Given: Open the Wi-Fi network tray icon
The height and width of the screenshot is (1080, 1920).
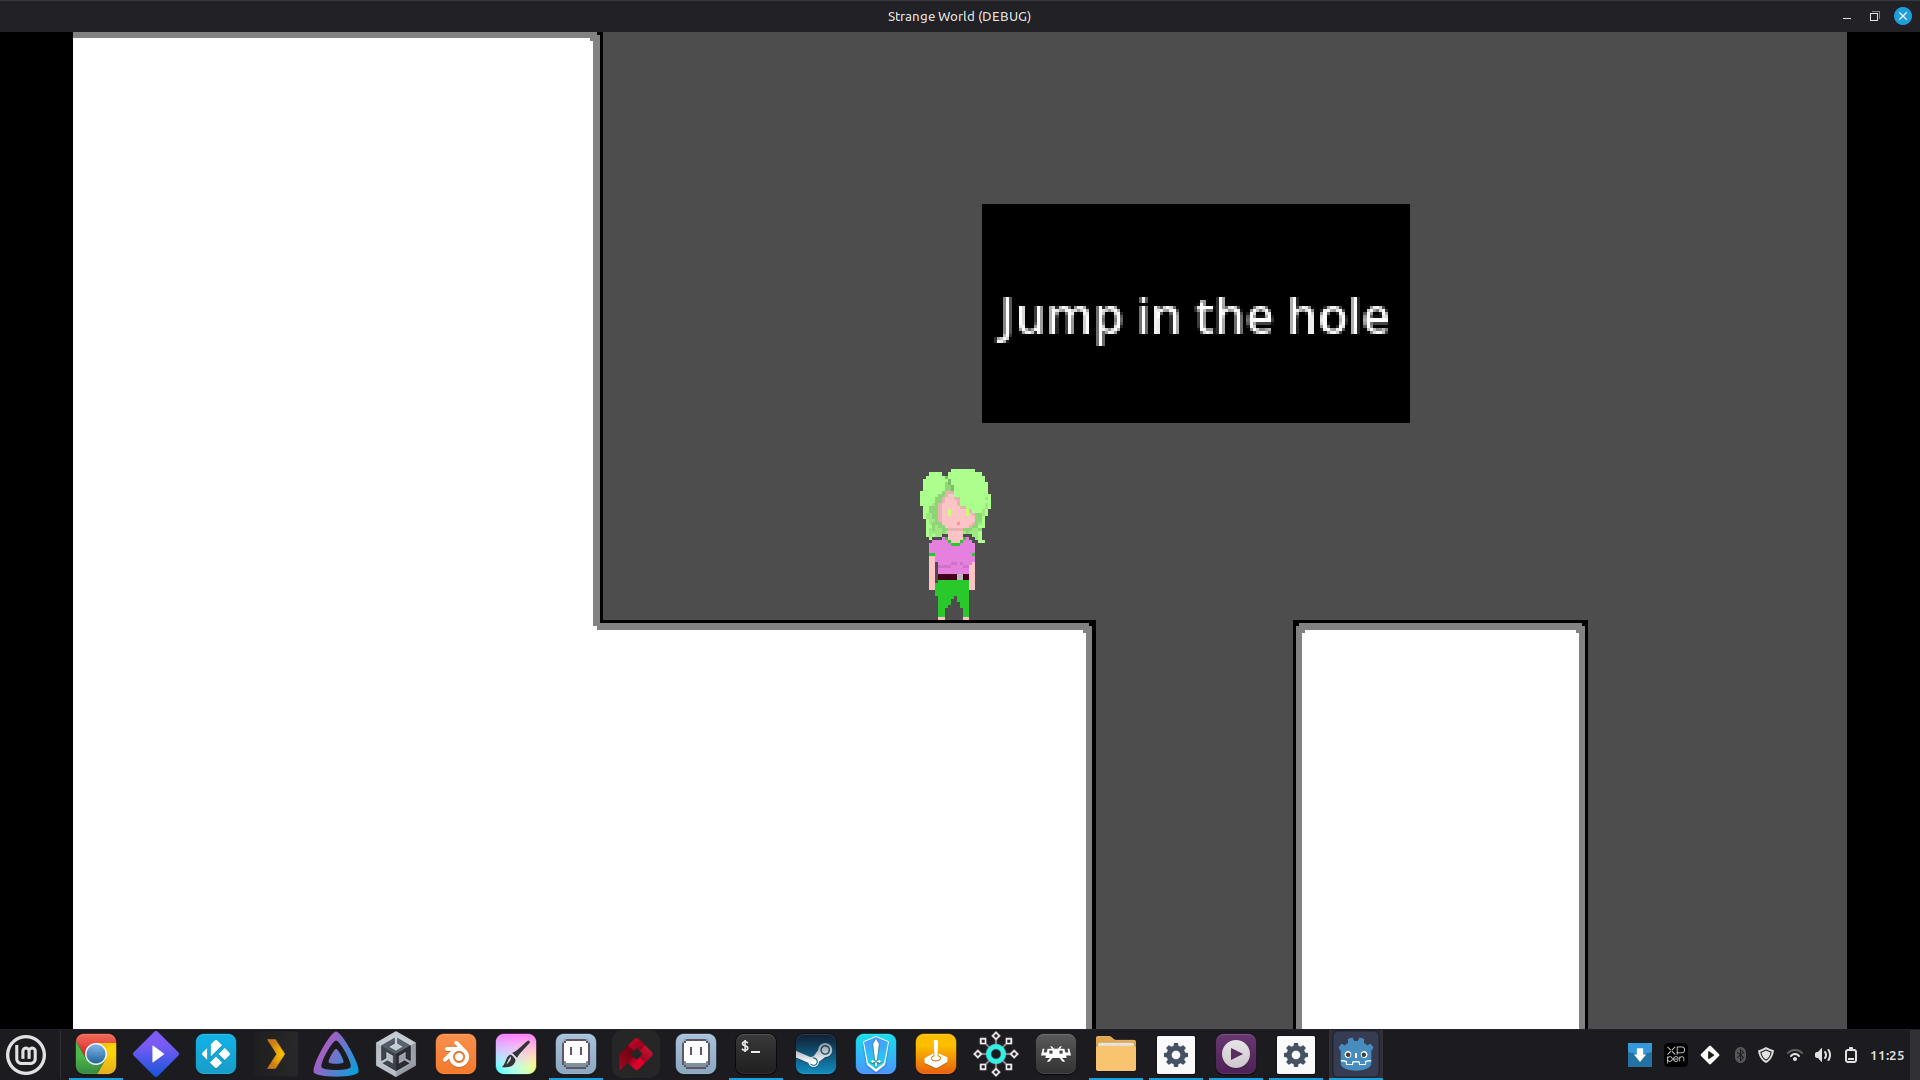Looking at the screenshot, I should pyautogui.click(x=1795, y=1055).
